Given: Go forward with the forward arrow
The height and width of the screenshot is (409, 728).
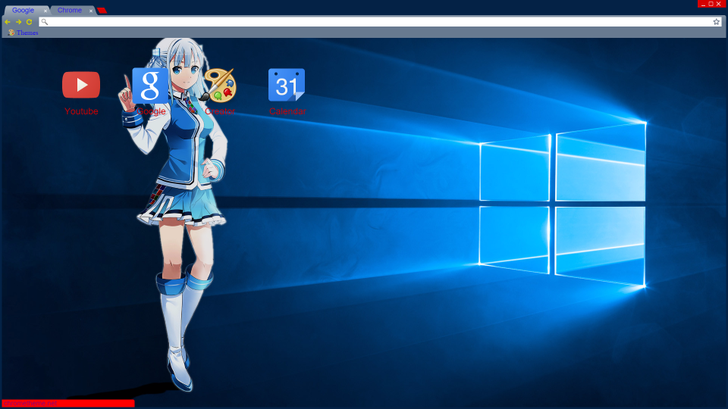Looking at the screenshot, I should click(19, 22).
